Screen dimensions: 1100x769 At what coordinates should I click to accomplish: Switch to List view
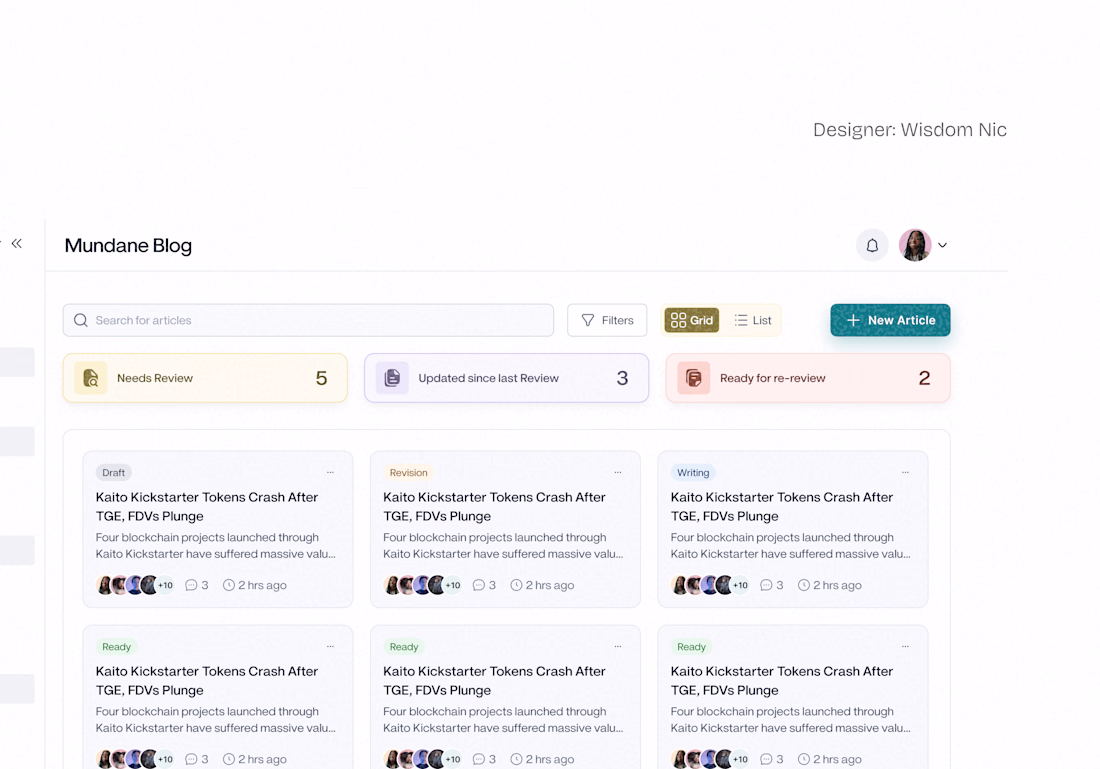753,320
